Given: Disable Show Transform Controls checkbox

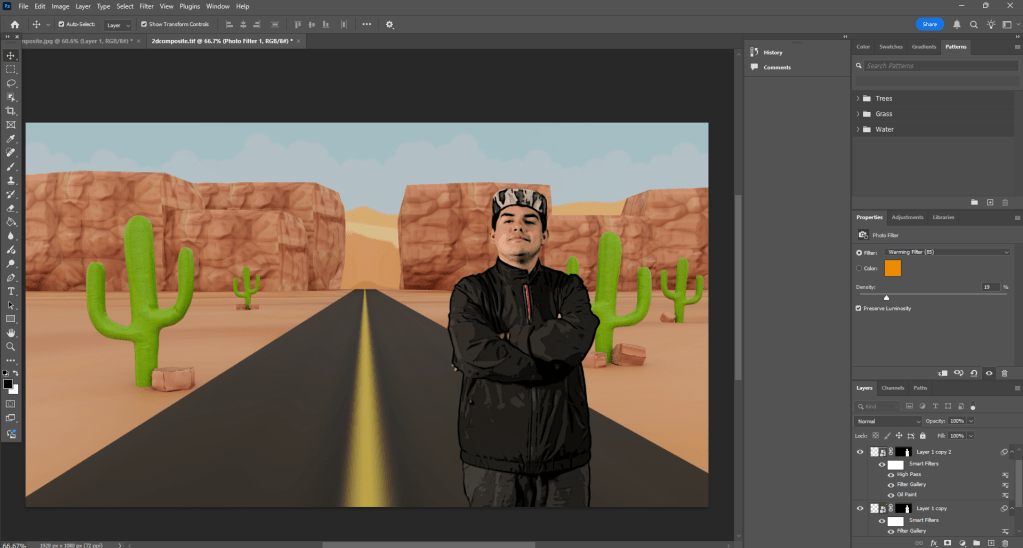Looking at the screenshot, I should [x=143, y=24].
